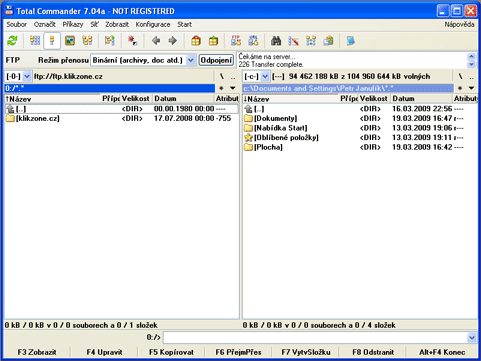Click up arrow in FTP log scrollbar

point(471,56)
